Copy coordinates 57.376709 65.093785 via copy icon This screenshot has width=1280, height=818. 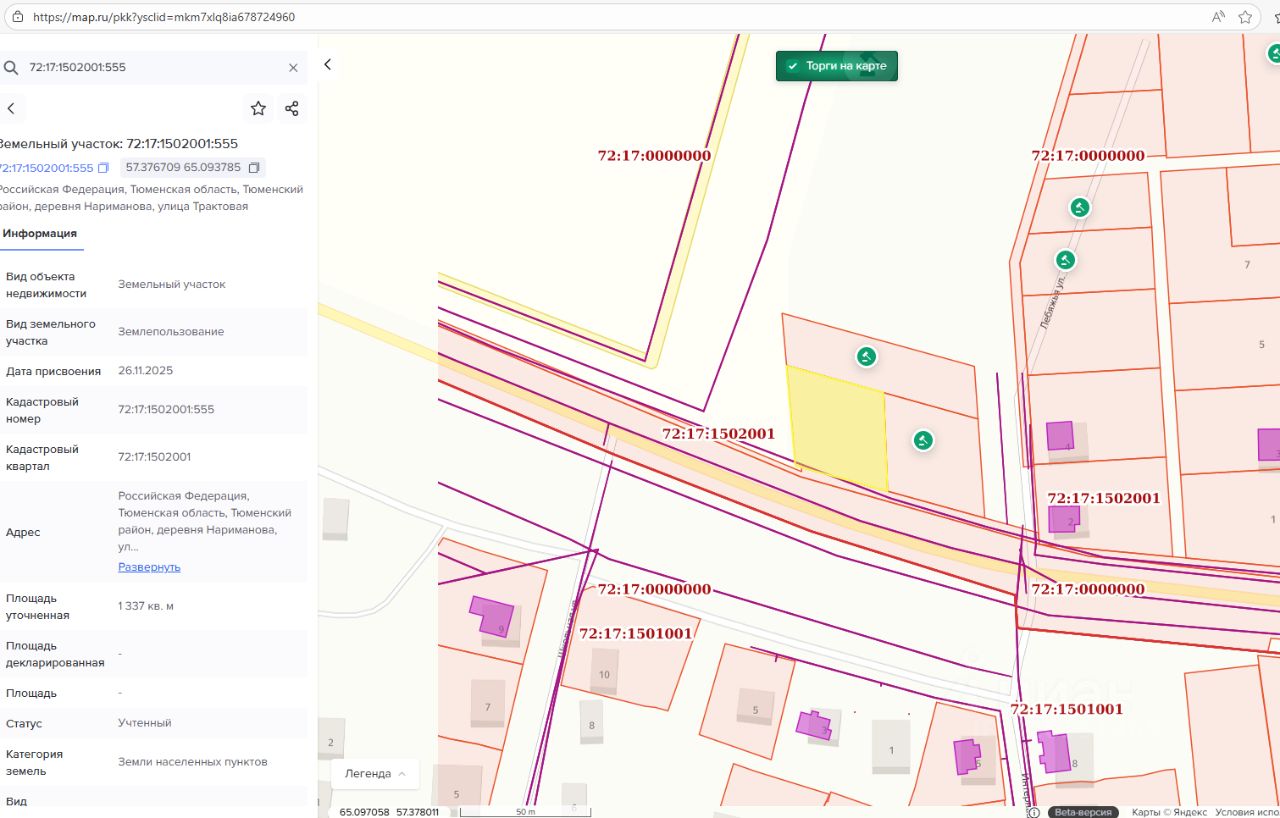(254, 168)
